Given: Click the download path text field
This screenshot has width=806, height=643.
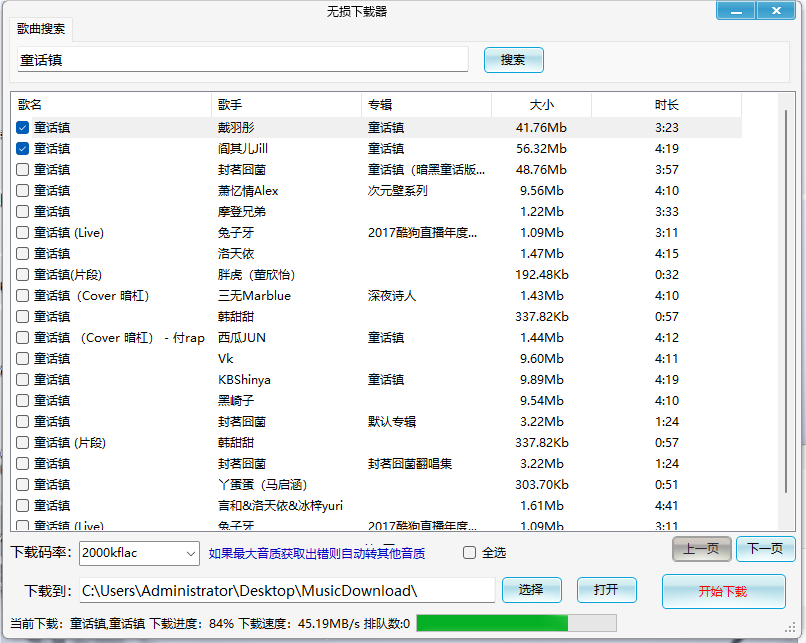Looking at the screenshot, I should [290, 590].
